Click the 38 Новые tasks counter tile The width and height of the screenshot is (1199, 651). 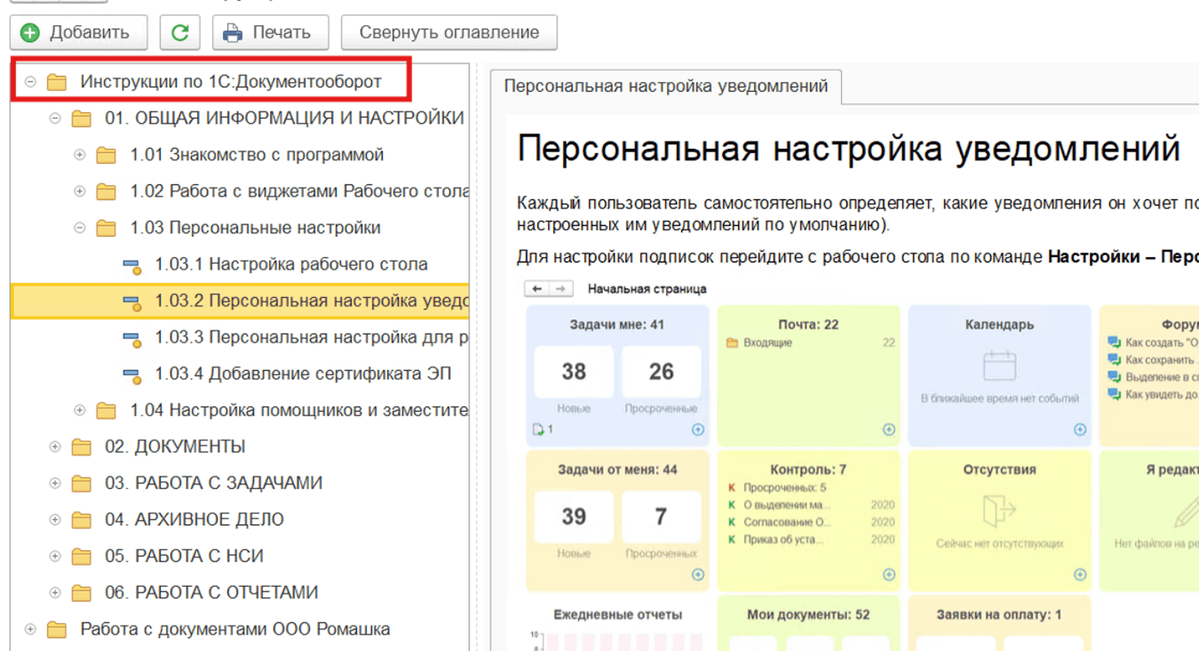click(x=574, y=380)
